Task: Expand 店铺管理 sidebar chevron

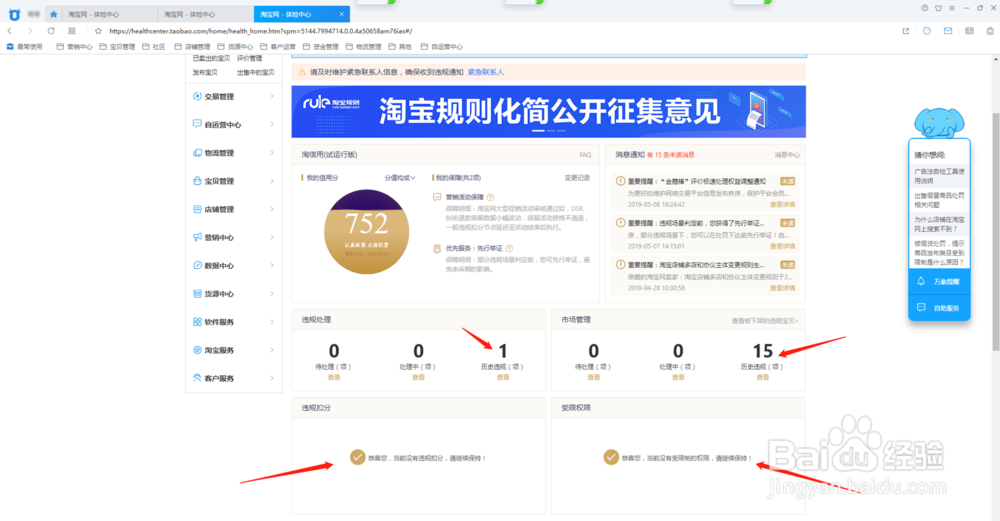Action: [272, 209]
